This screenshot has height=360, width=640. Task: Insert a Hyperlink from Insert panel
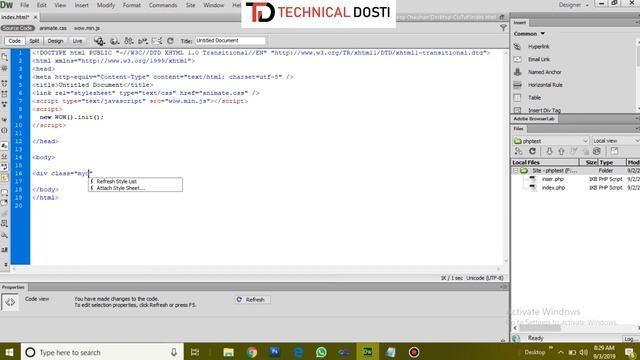[538, 47]
